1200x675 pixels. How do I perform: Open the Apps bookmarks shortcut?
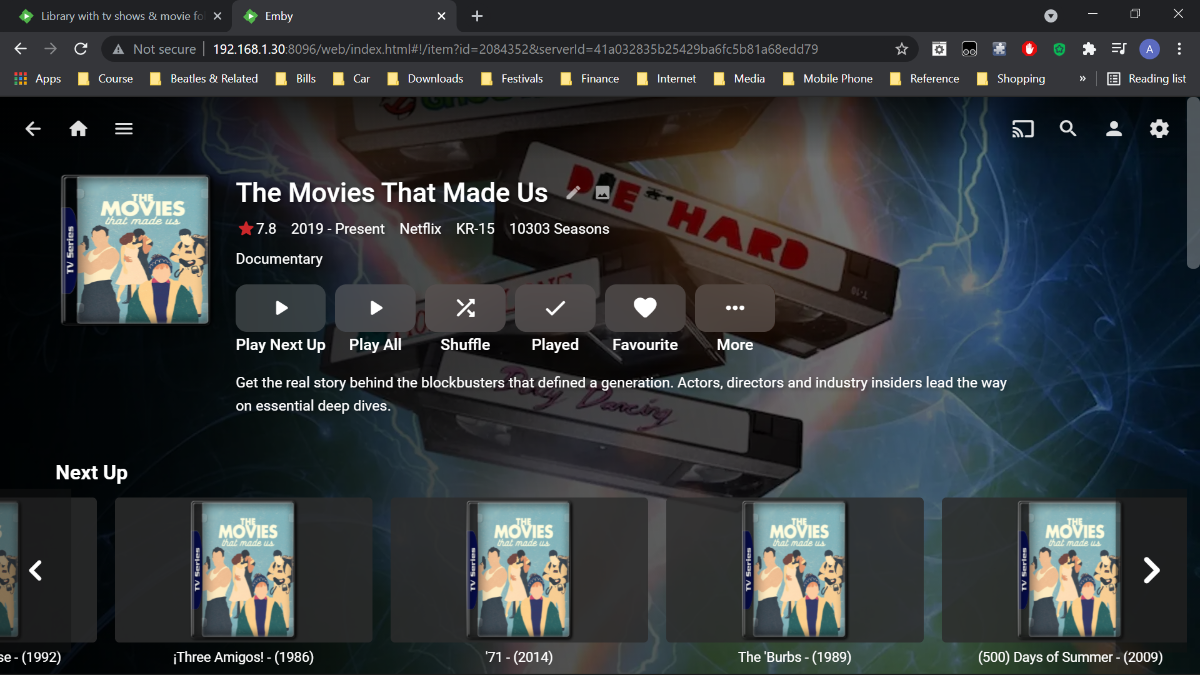(x=37, y=79)
